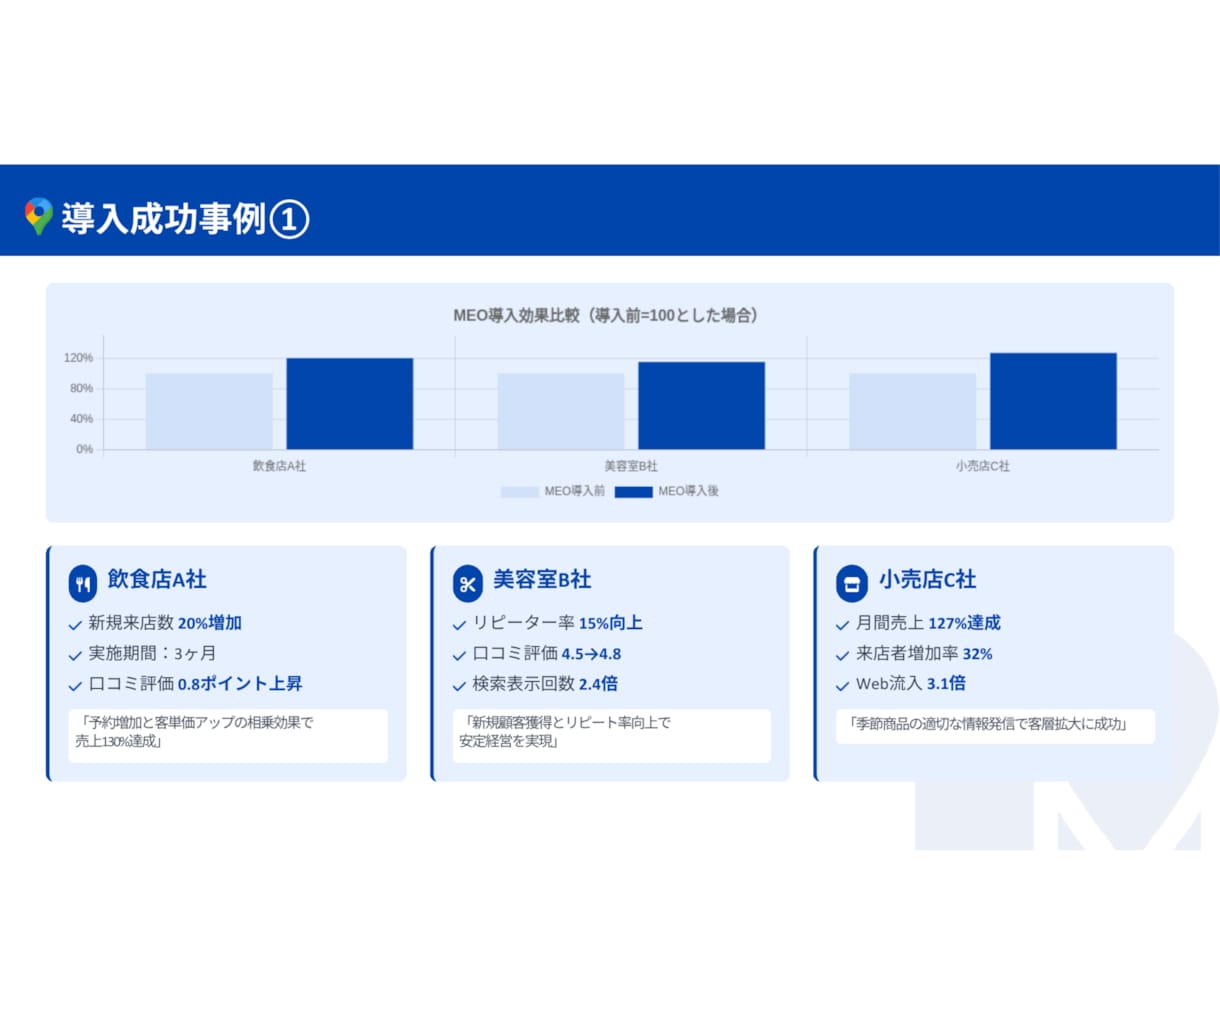
Task: Click the dark blue bar for 美容室B社
Action: pos(701,406)
